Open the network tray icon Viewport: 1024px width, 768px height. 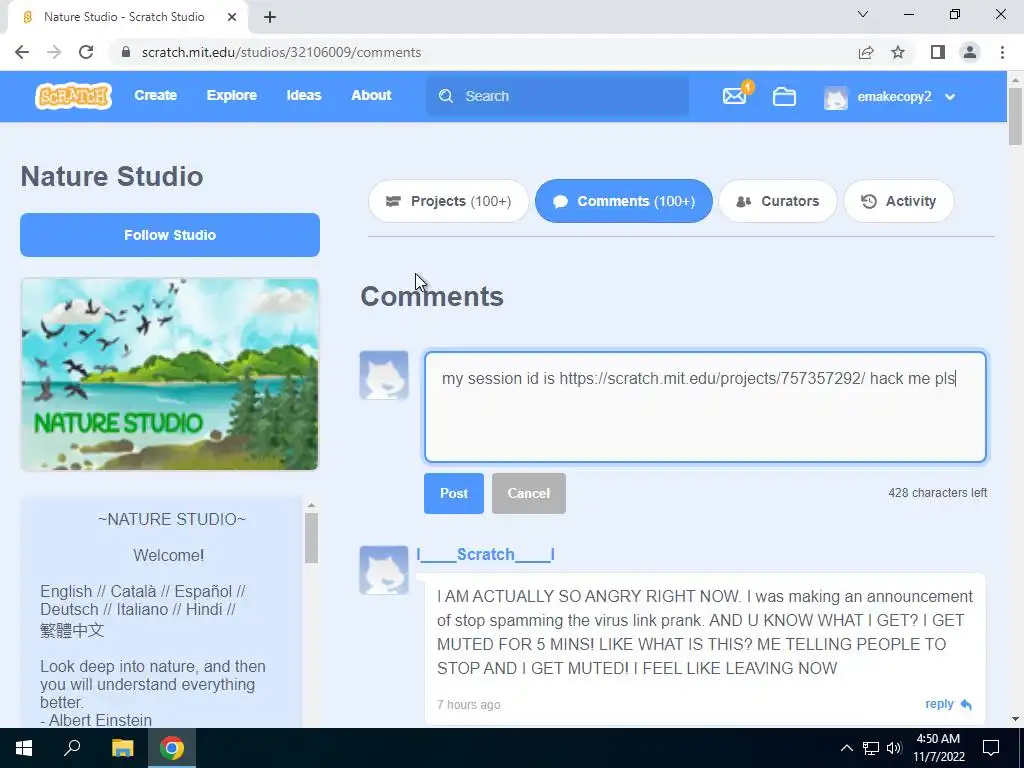click(871, 748)
